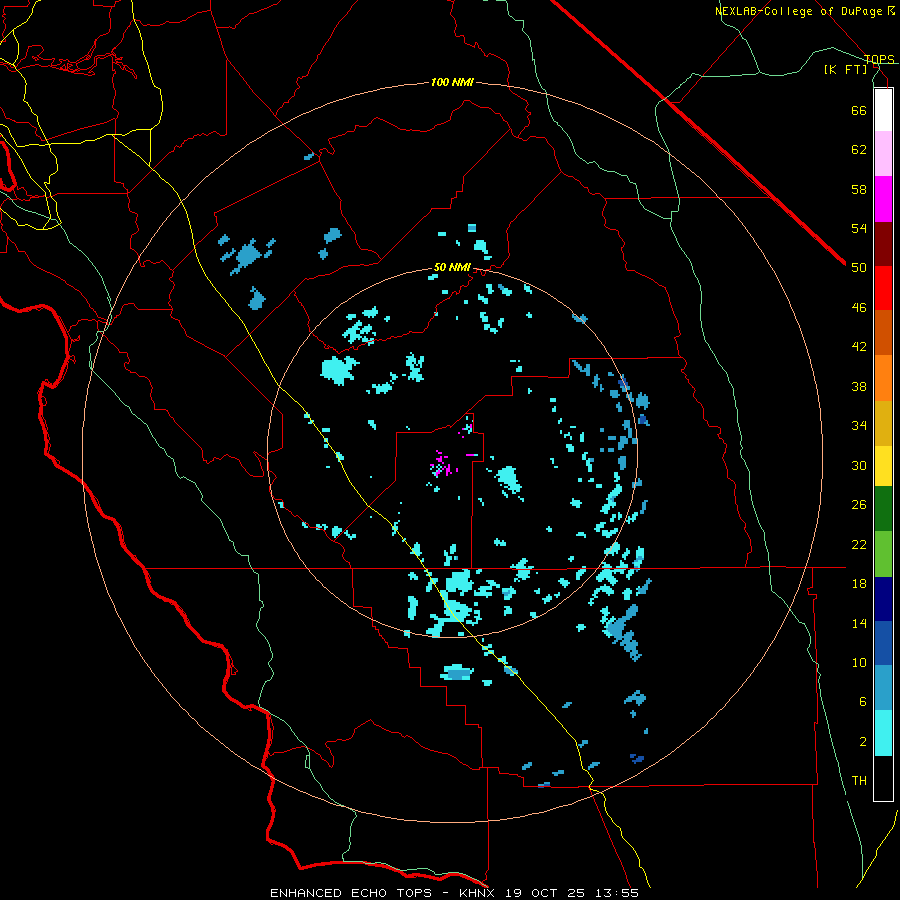Viewport: 900px width, 900px height.
Task: Click the [K FT] units label
Action: tap(845, 70)
